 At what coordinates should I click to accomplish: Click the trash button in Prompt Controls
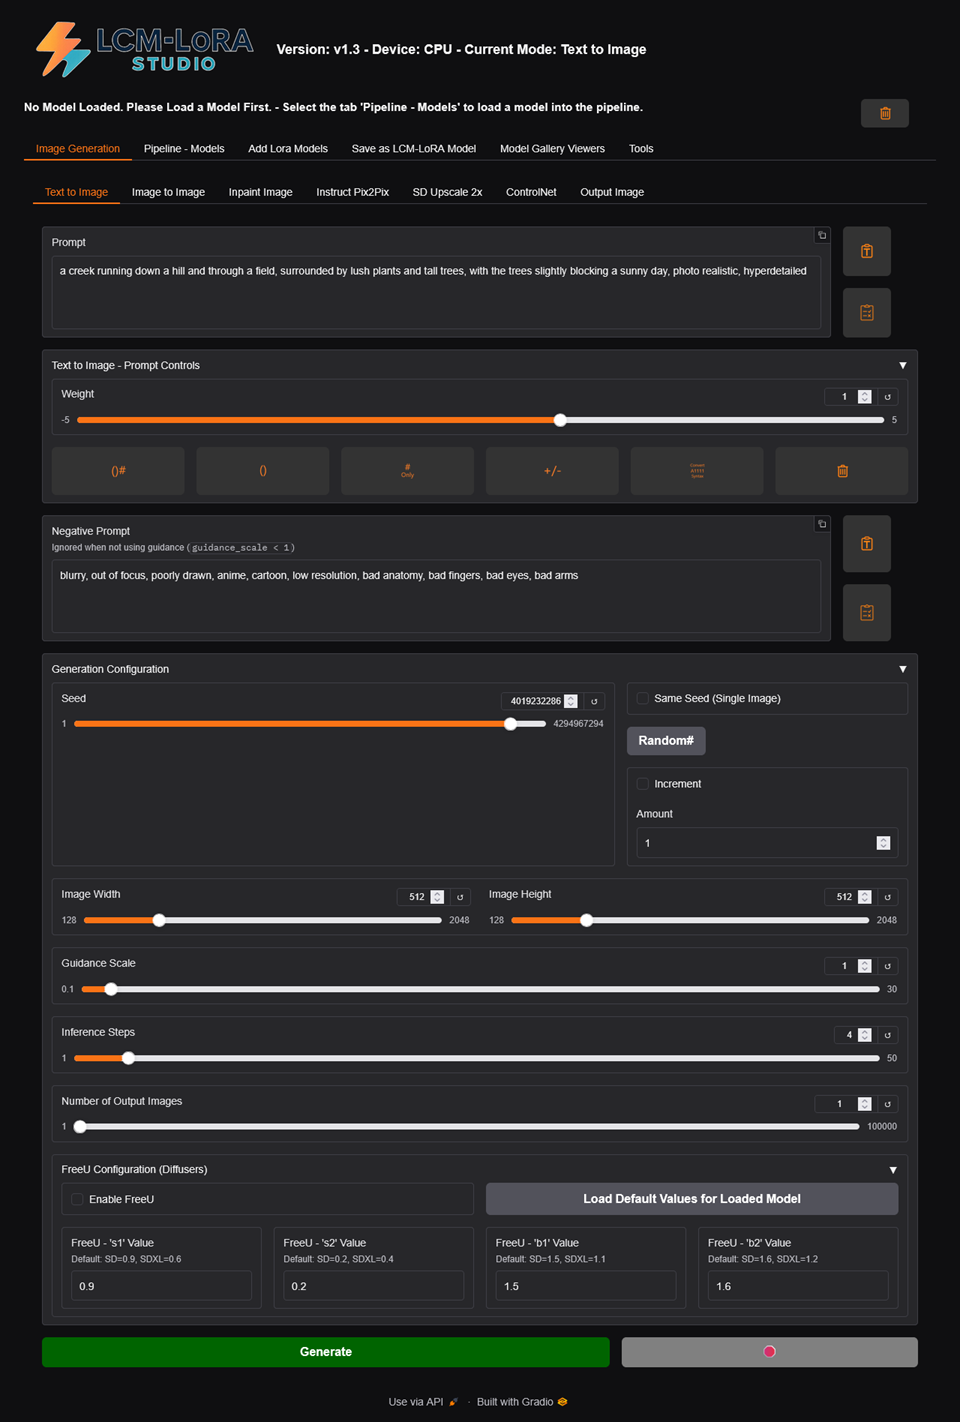(x=842, y=471)
